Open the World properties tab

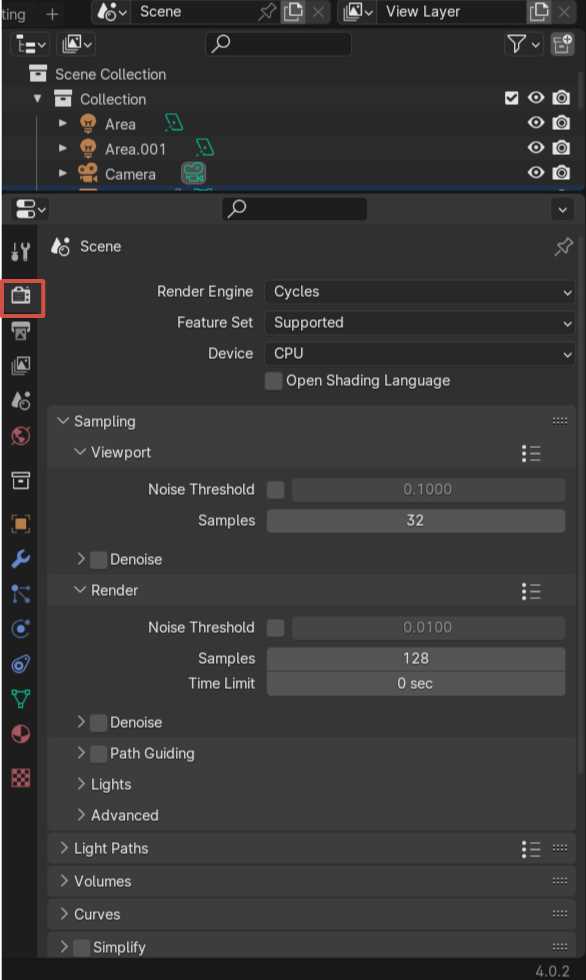21,436
